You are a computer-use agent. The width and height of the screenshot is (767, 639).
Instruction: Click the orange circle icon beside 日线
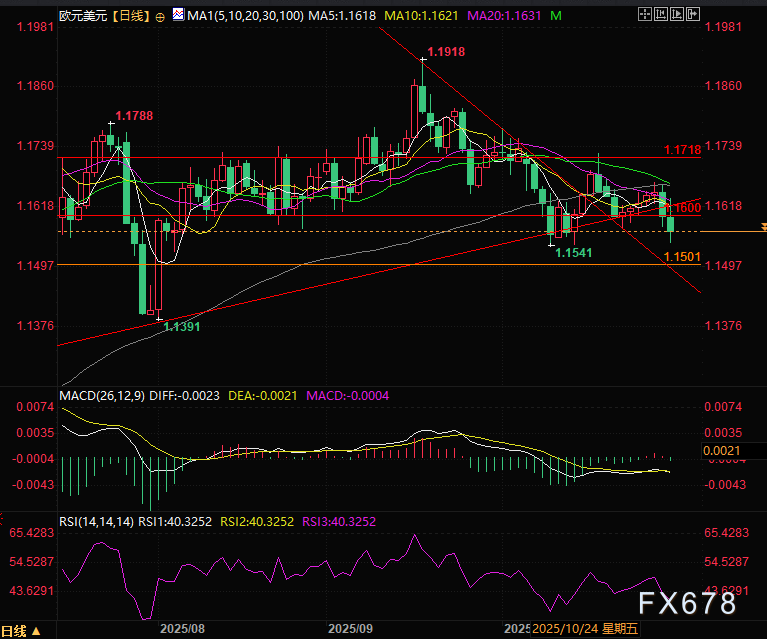coord(162,17)
